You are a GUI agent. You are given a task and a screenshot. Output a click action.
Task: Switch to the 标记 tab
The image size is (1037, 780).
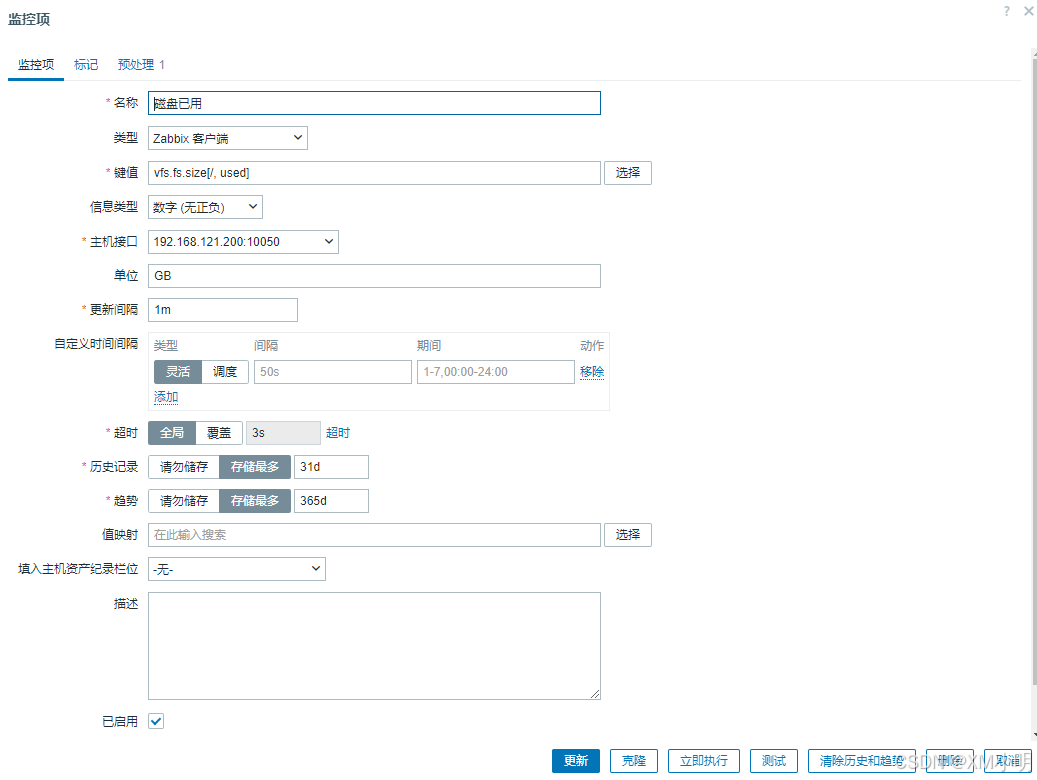(x=86, y=65)
